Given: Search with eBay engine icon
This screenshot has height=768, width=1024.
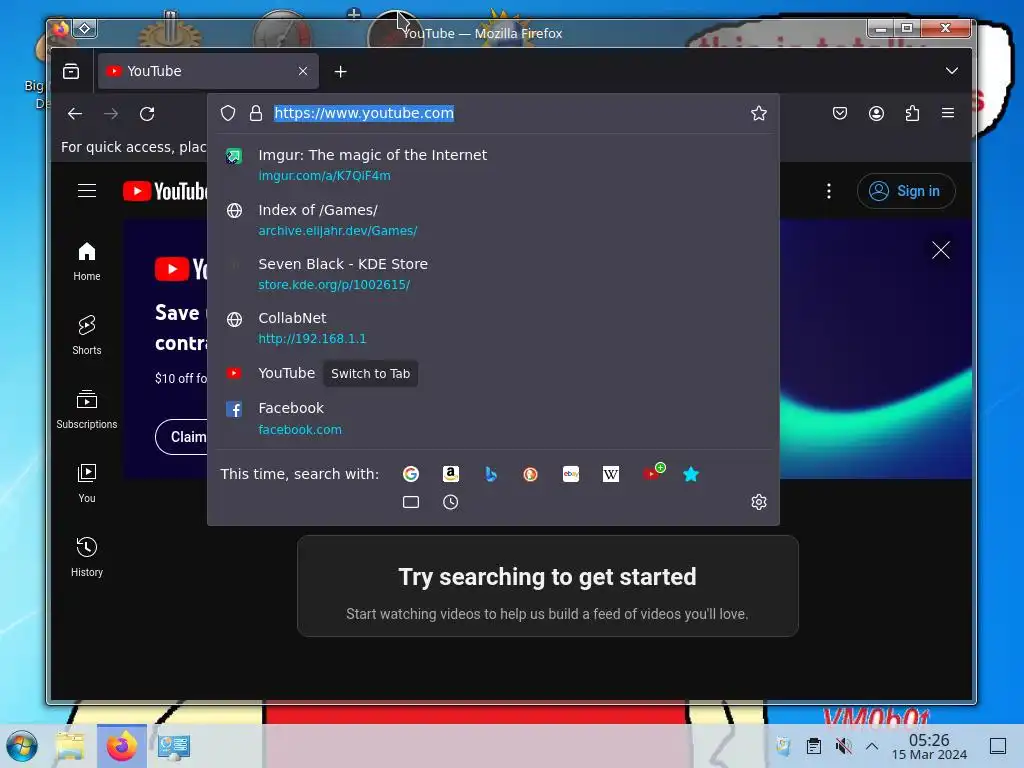Looking at the screenshot, I should click(x=571, y=474).
